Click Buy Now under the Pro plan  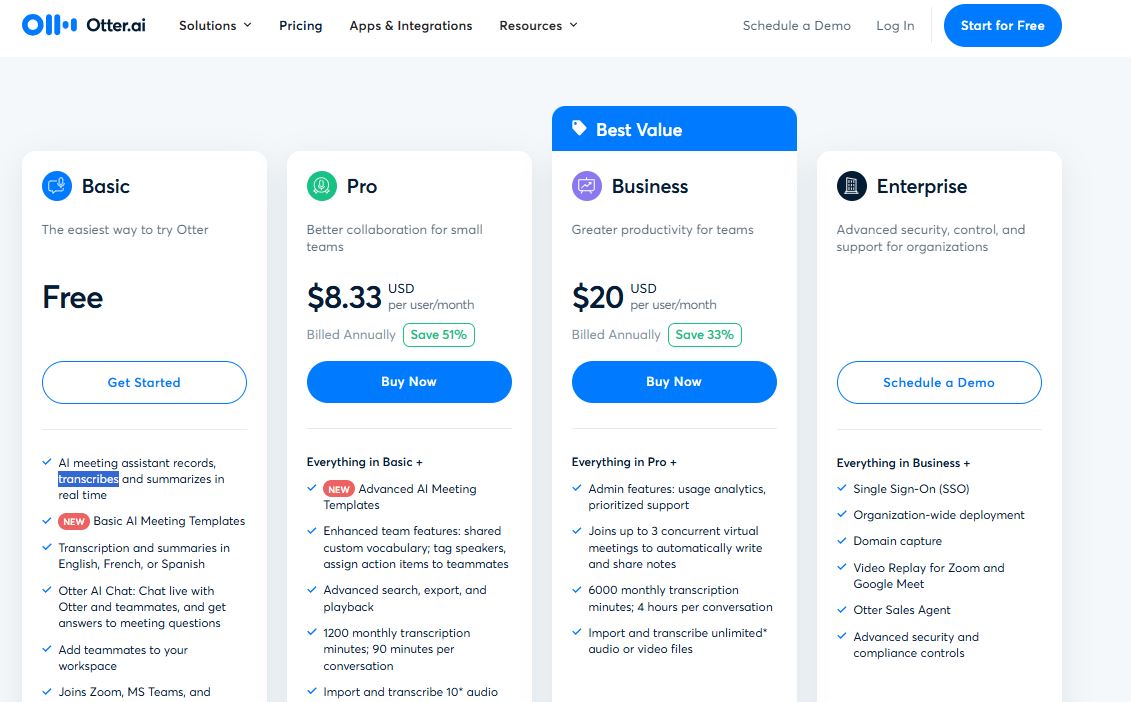[x=409, y=382]
